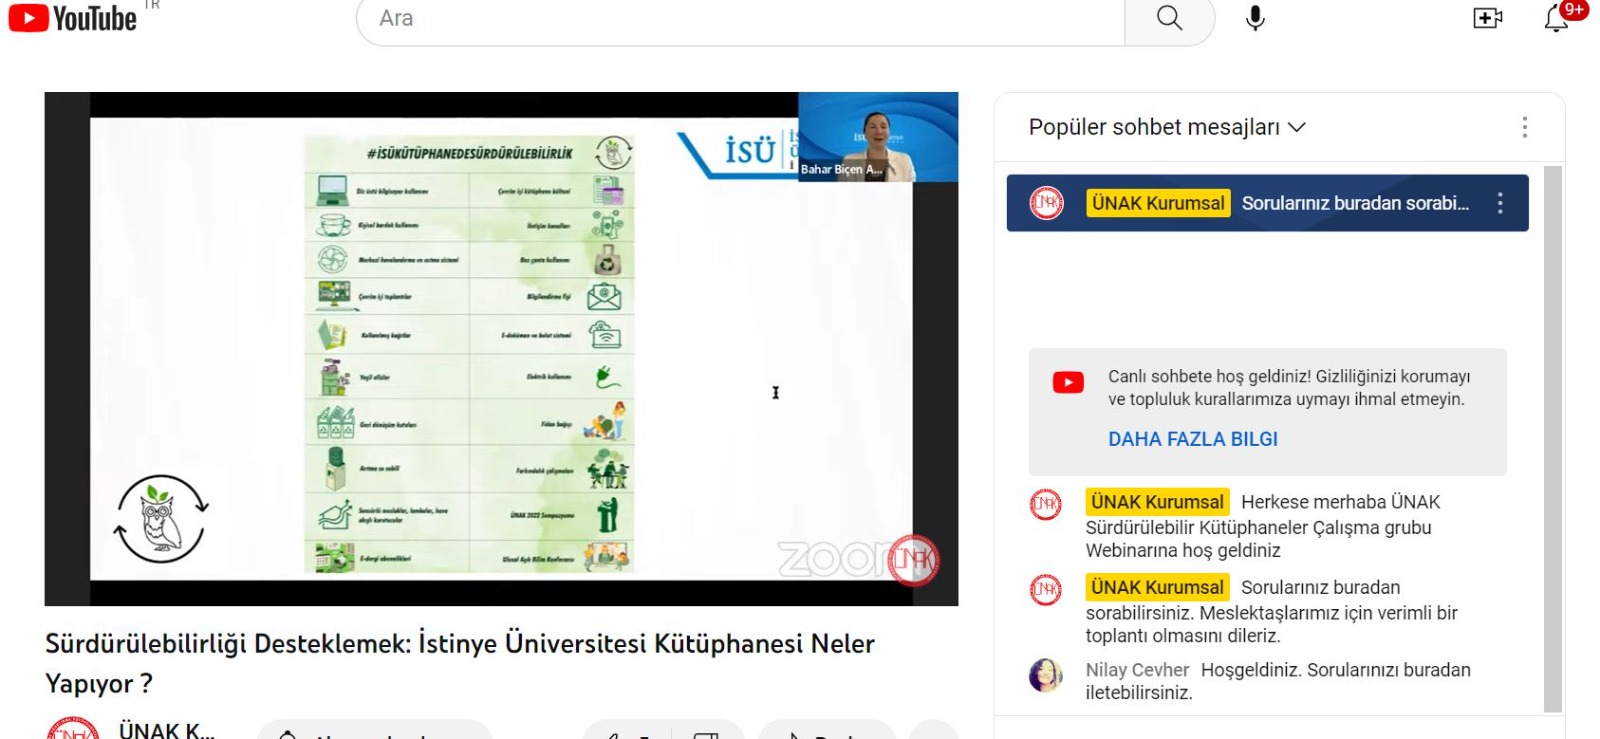This screenshot has width=1600, height=739.
Task: Click the 'Hoşgeldiniz. Sorularınızı buradan' chat message
Action: [x=1278, y=681]
